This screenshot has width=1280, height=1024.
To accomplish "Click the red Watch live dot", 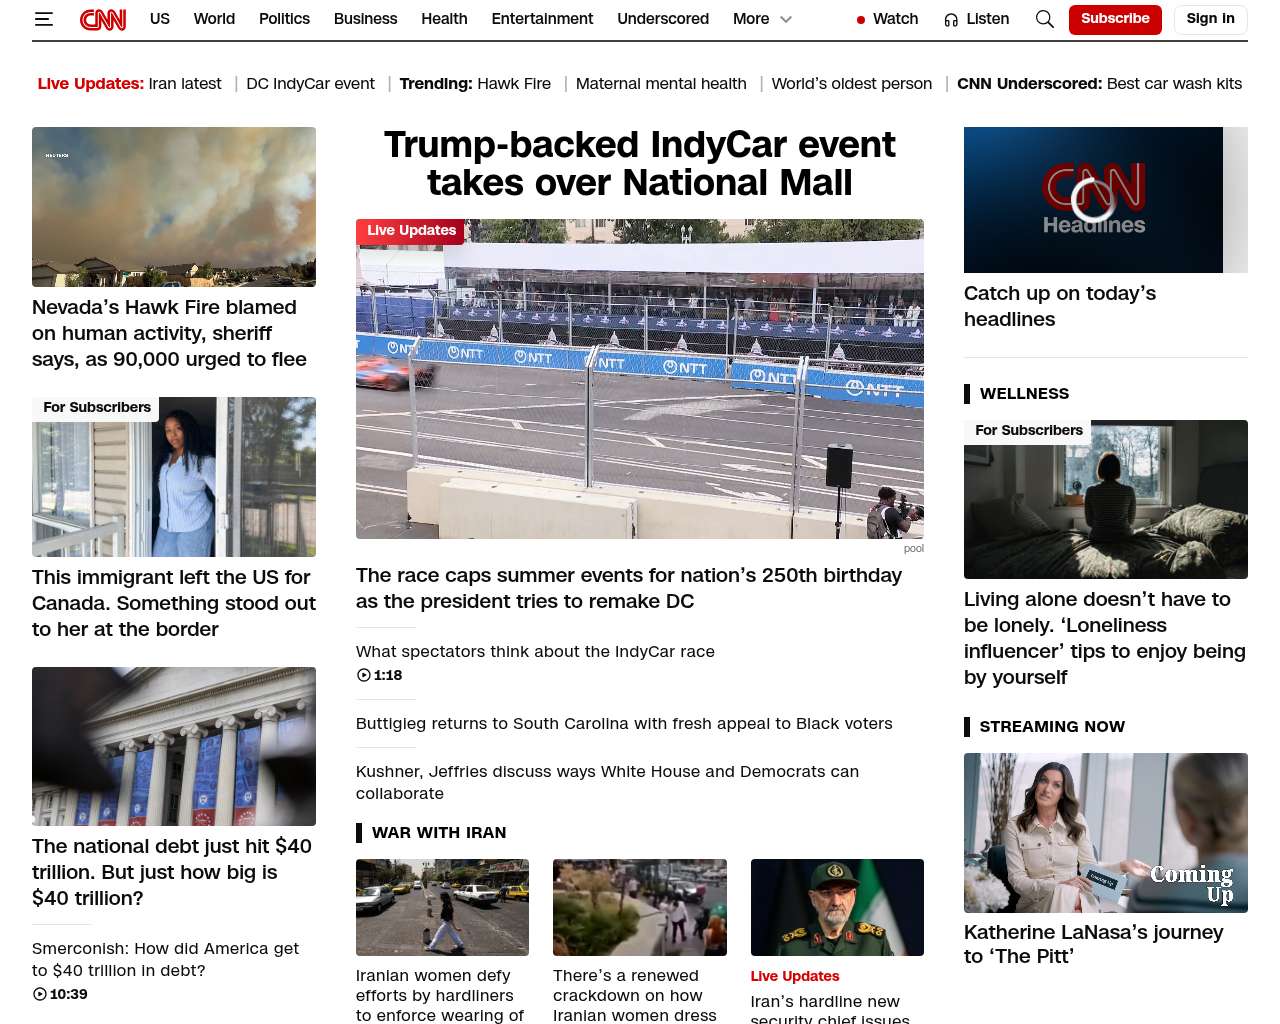I will 861,20.
